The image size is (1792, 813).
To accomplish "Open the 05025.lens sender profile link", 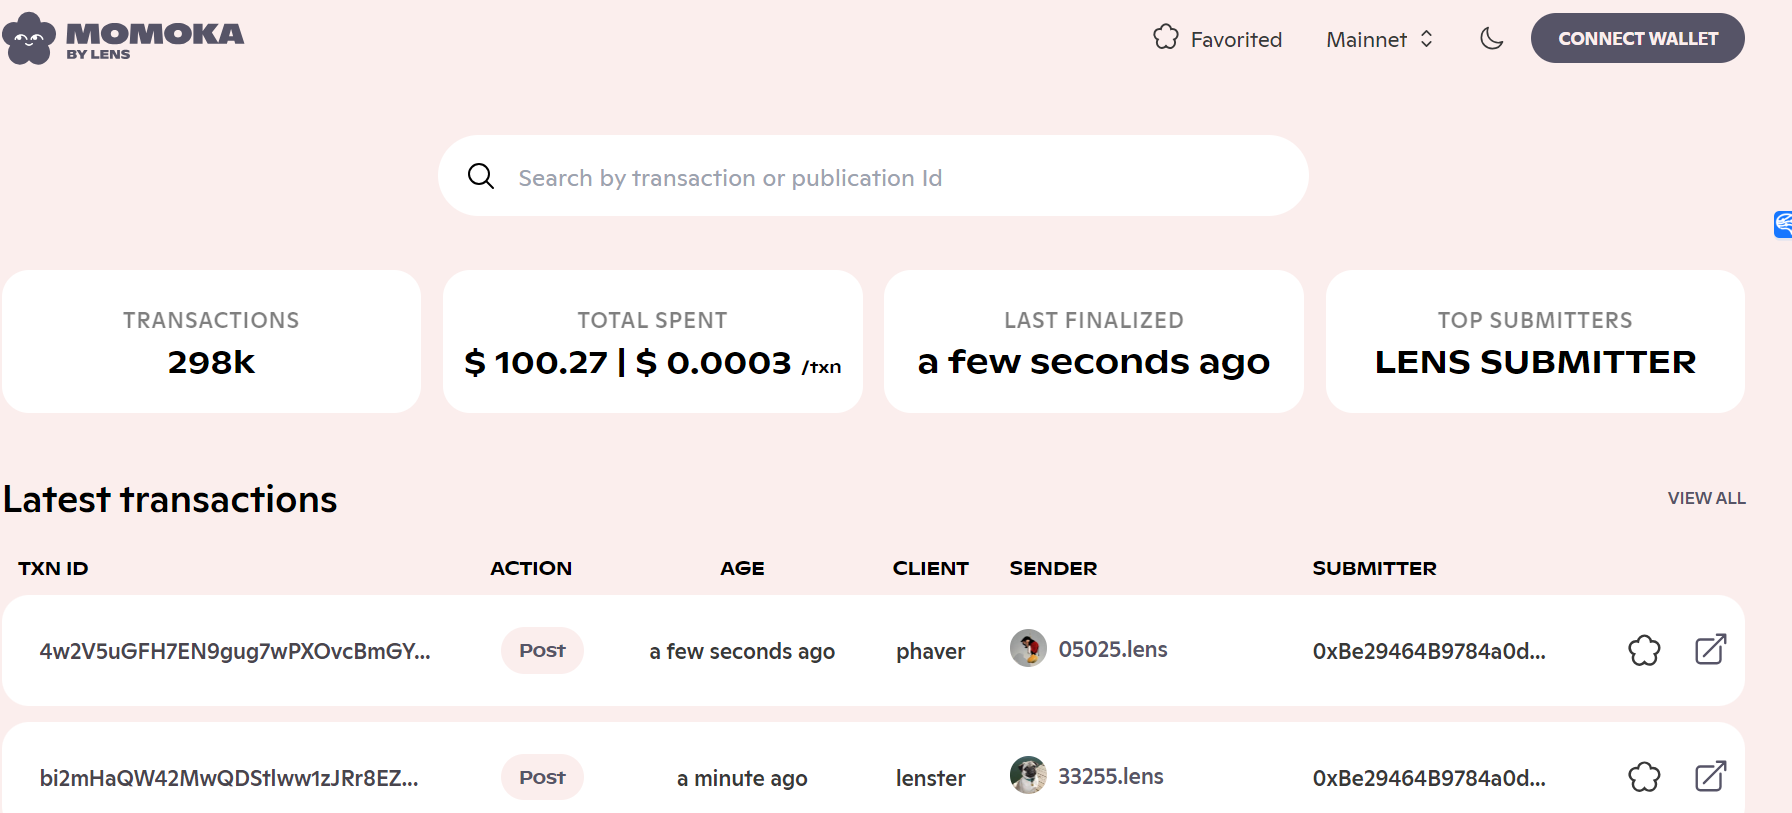I will [x=1113, y=649].
